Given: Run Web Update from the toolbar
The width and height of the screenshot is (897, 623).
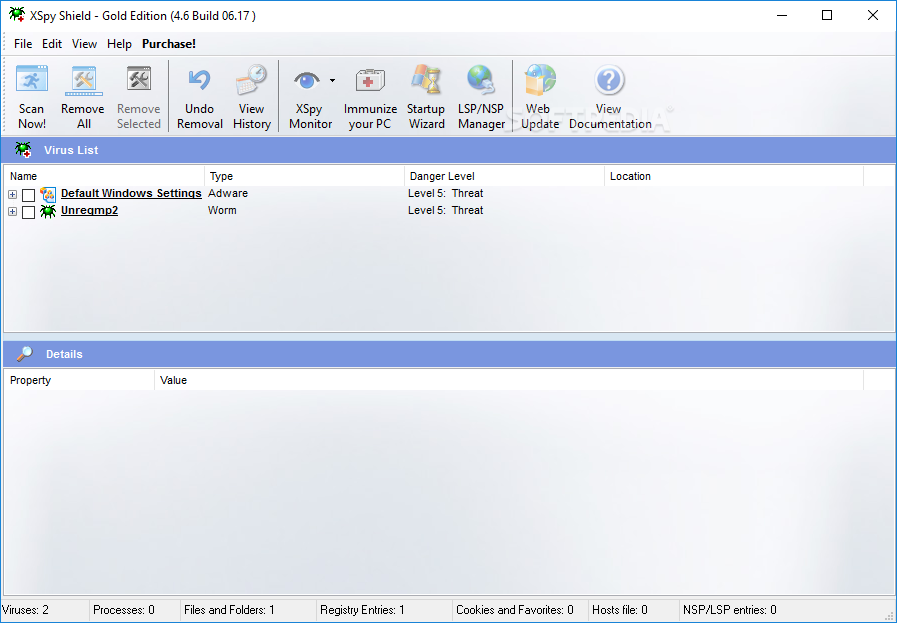Looking at the screenshot, I should (x=539, y=97).
